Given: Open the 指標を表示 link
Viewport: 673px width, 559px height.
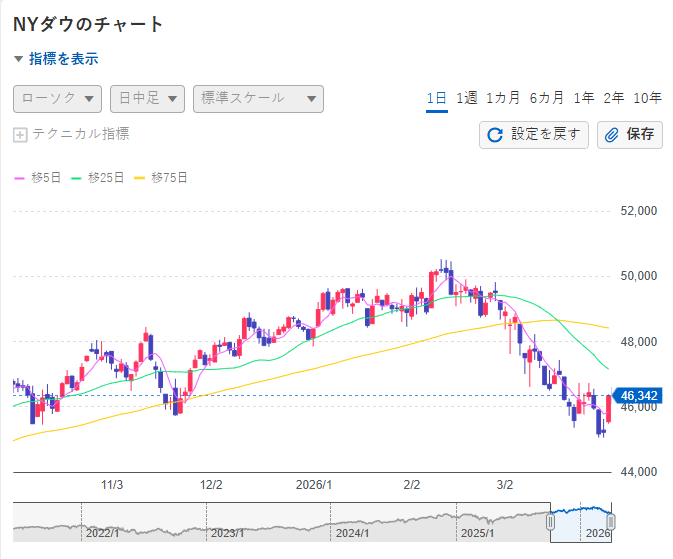Looking at the screenshot, I should click(64, 59).
